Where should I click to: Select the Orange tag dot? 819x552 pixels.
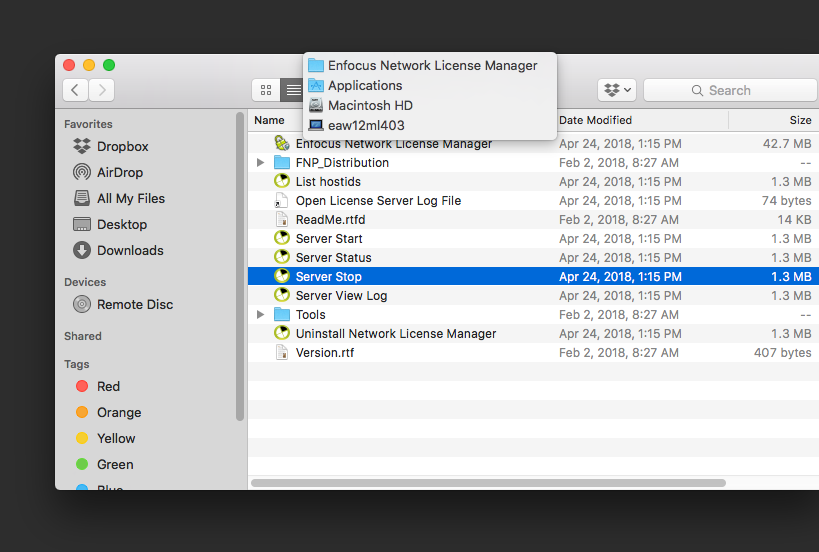(x=82, y=412)
